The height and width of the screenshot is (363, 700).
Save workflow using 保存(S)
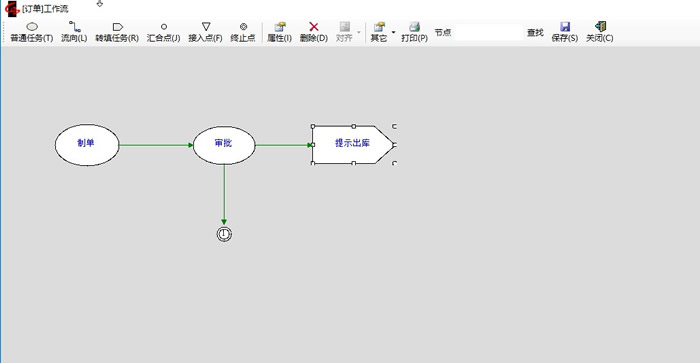coord(565,33)
